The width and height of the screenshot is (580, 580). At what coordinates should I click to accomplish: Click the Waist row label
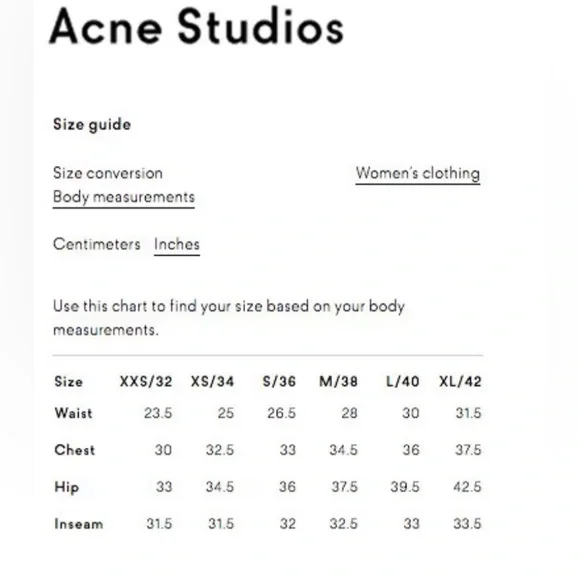(x=73, y=413)
